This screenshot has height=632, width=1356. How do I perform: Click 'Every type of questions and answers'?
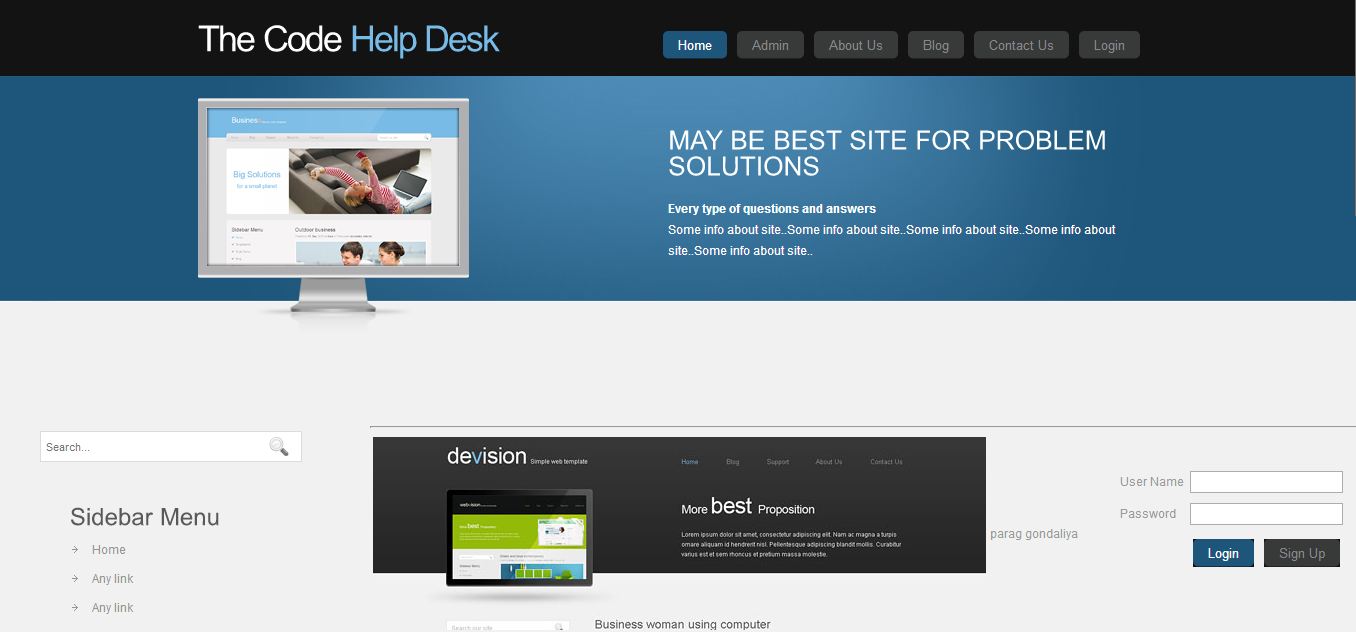click(x=772, y=209)
